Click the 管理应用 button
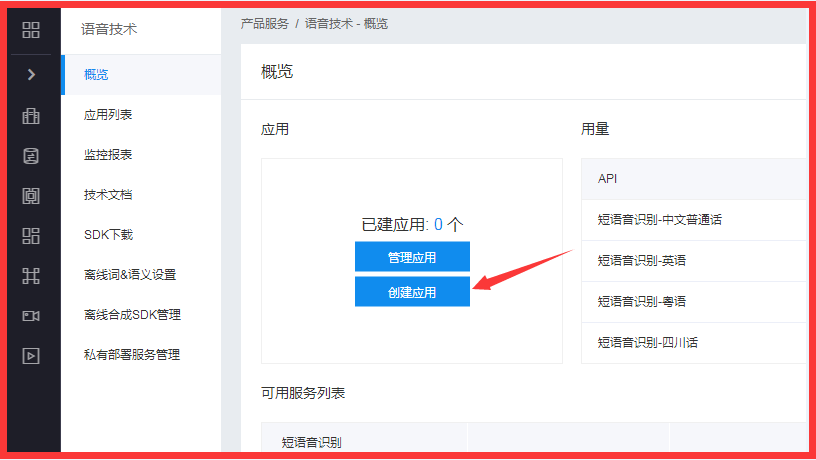The height and width of the screenshot is (460, 816). click(x=412, y=257)
